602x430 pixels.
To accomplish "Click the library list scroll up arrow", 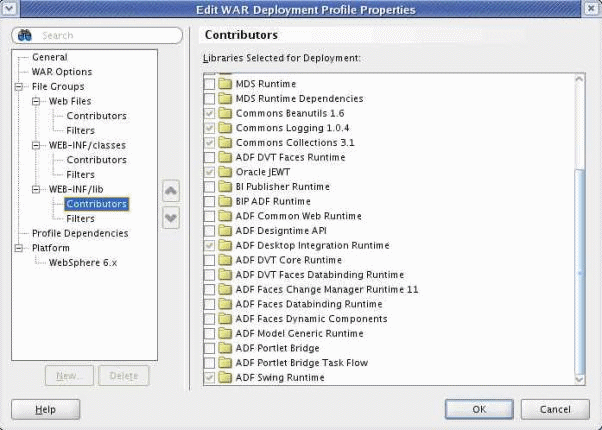I will pyautogui.click(x=579, y=79).
